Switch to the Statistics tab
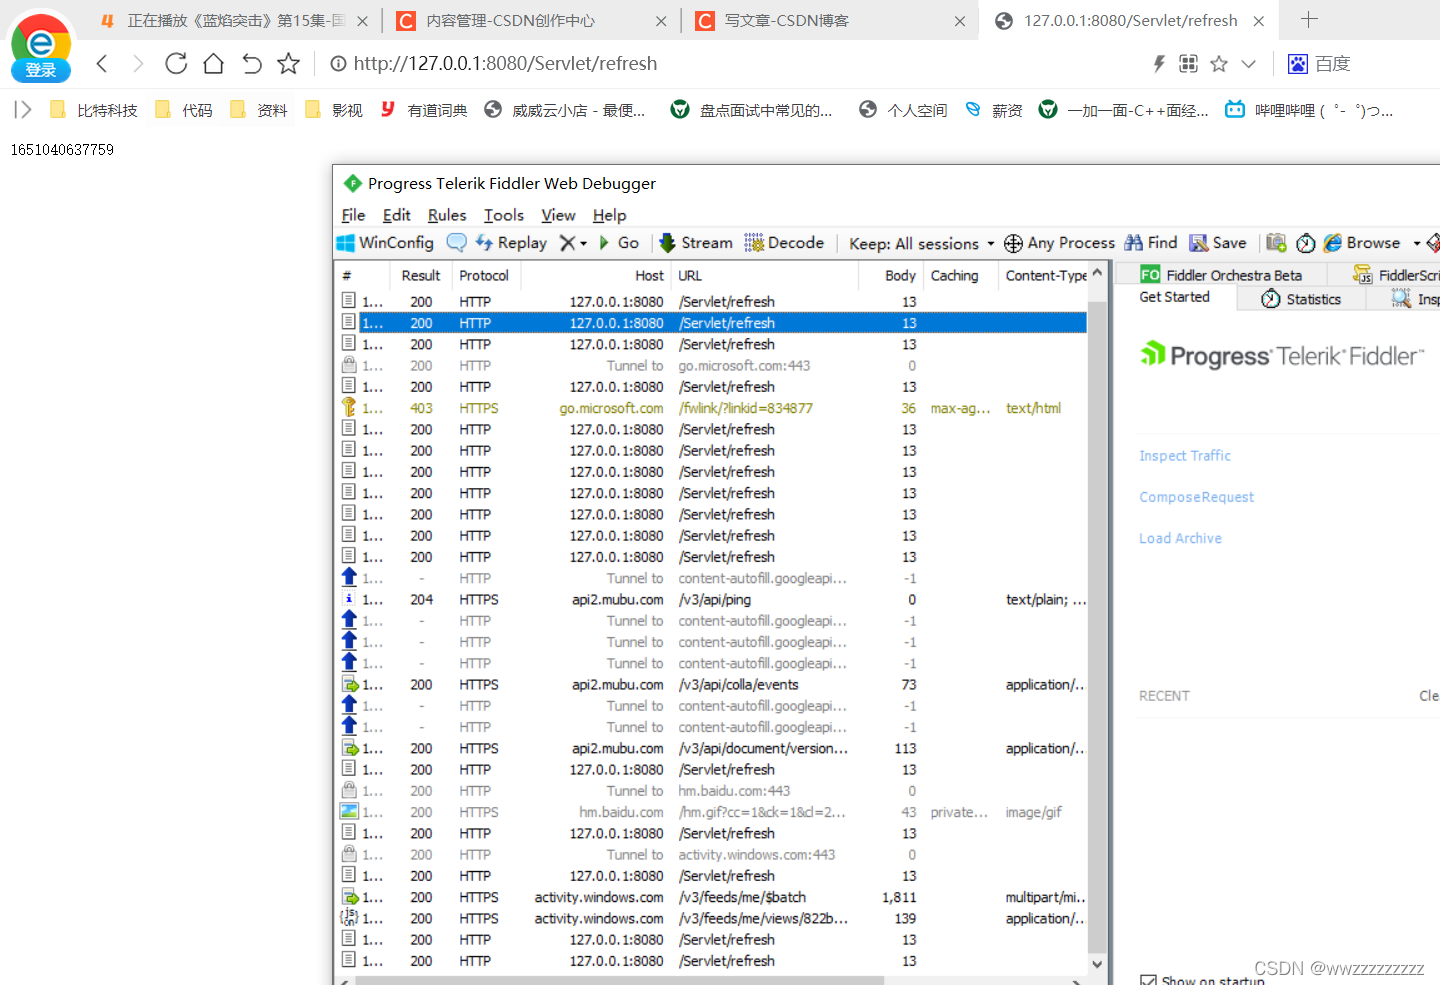The height and width of the screenshot is (985, 1440). pyautogui.click(x=1301, y=298)
